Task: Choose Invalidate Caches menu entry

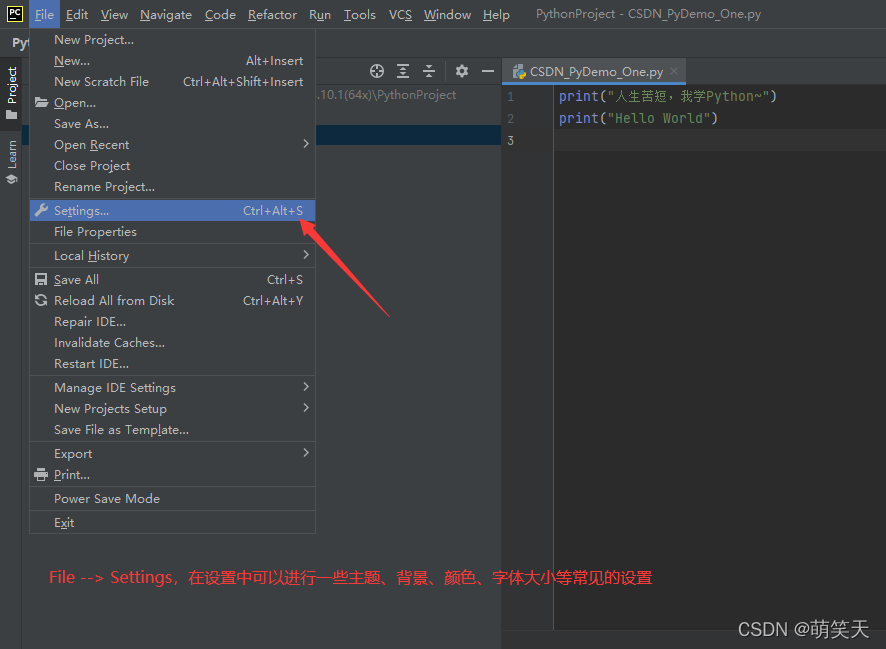Action: click(x=109, y=343)
